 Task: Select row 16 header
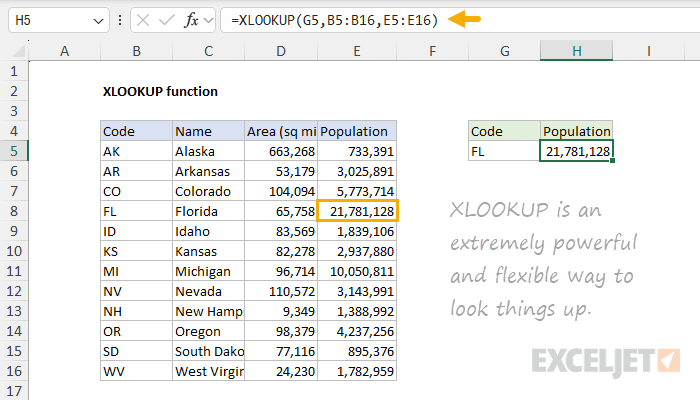(14, 371)
